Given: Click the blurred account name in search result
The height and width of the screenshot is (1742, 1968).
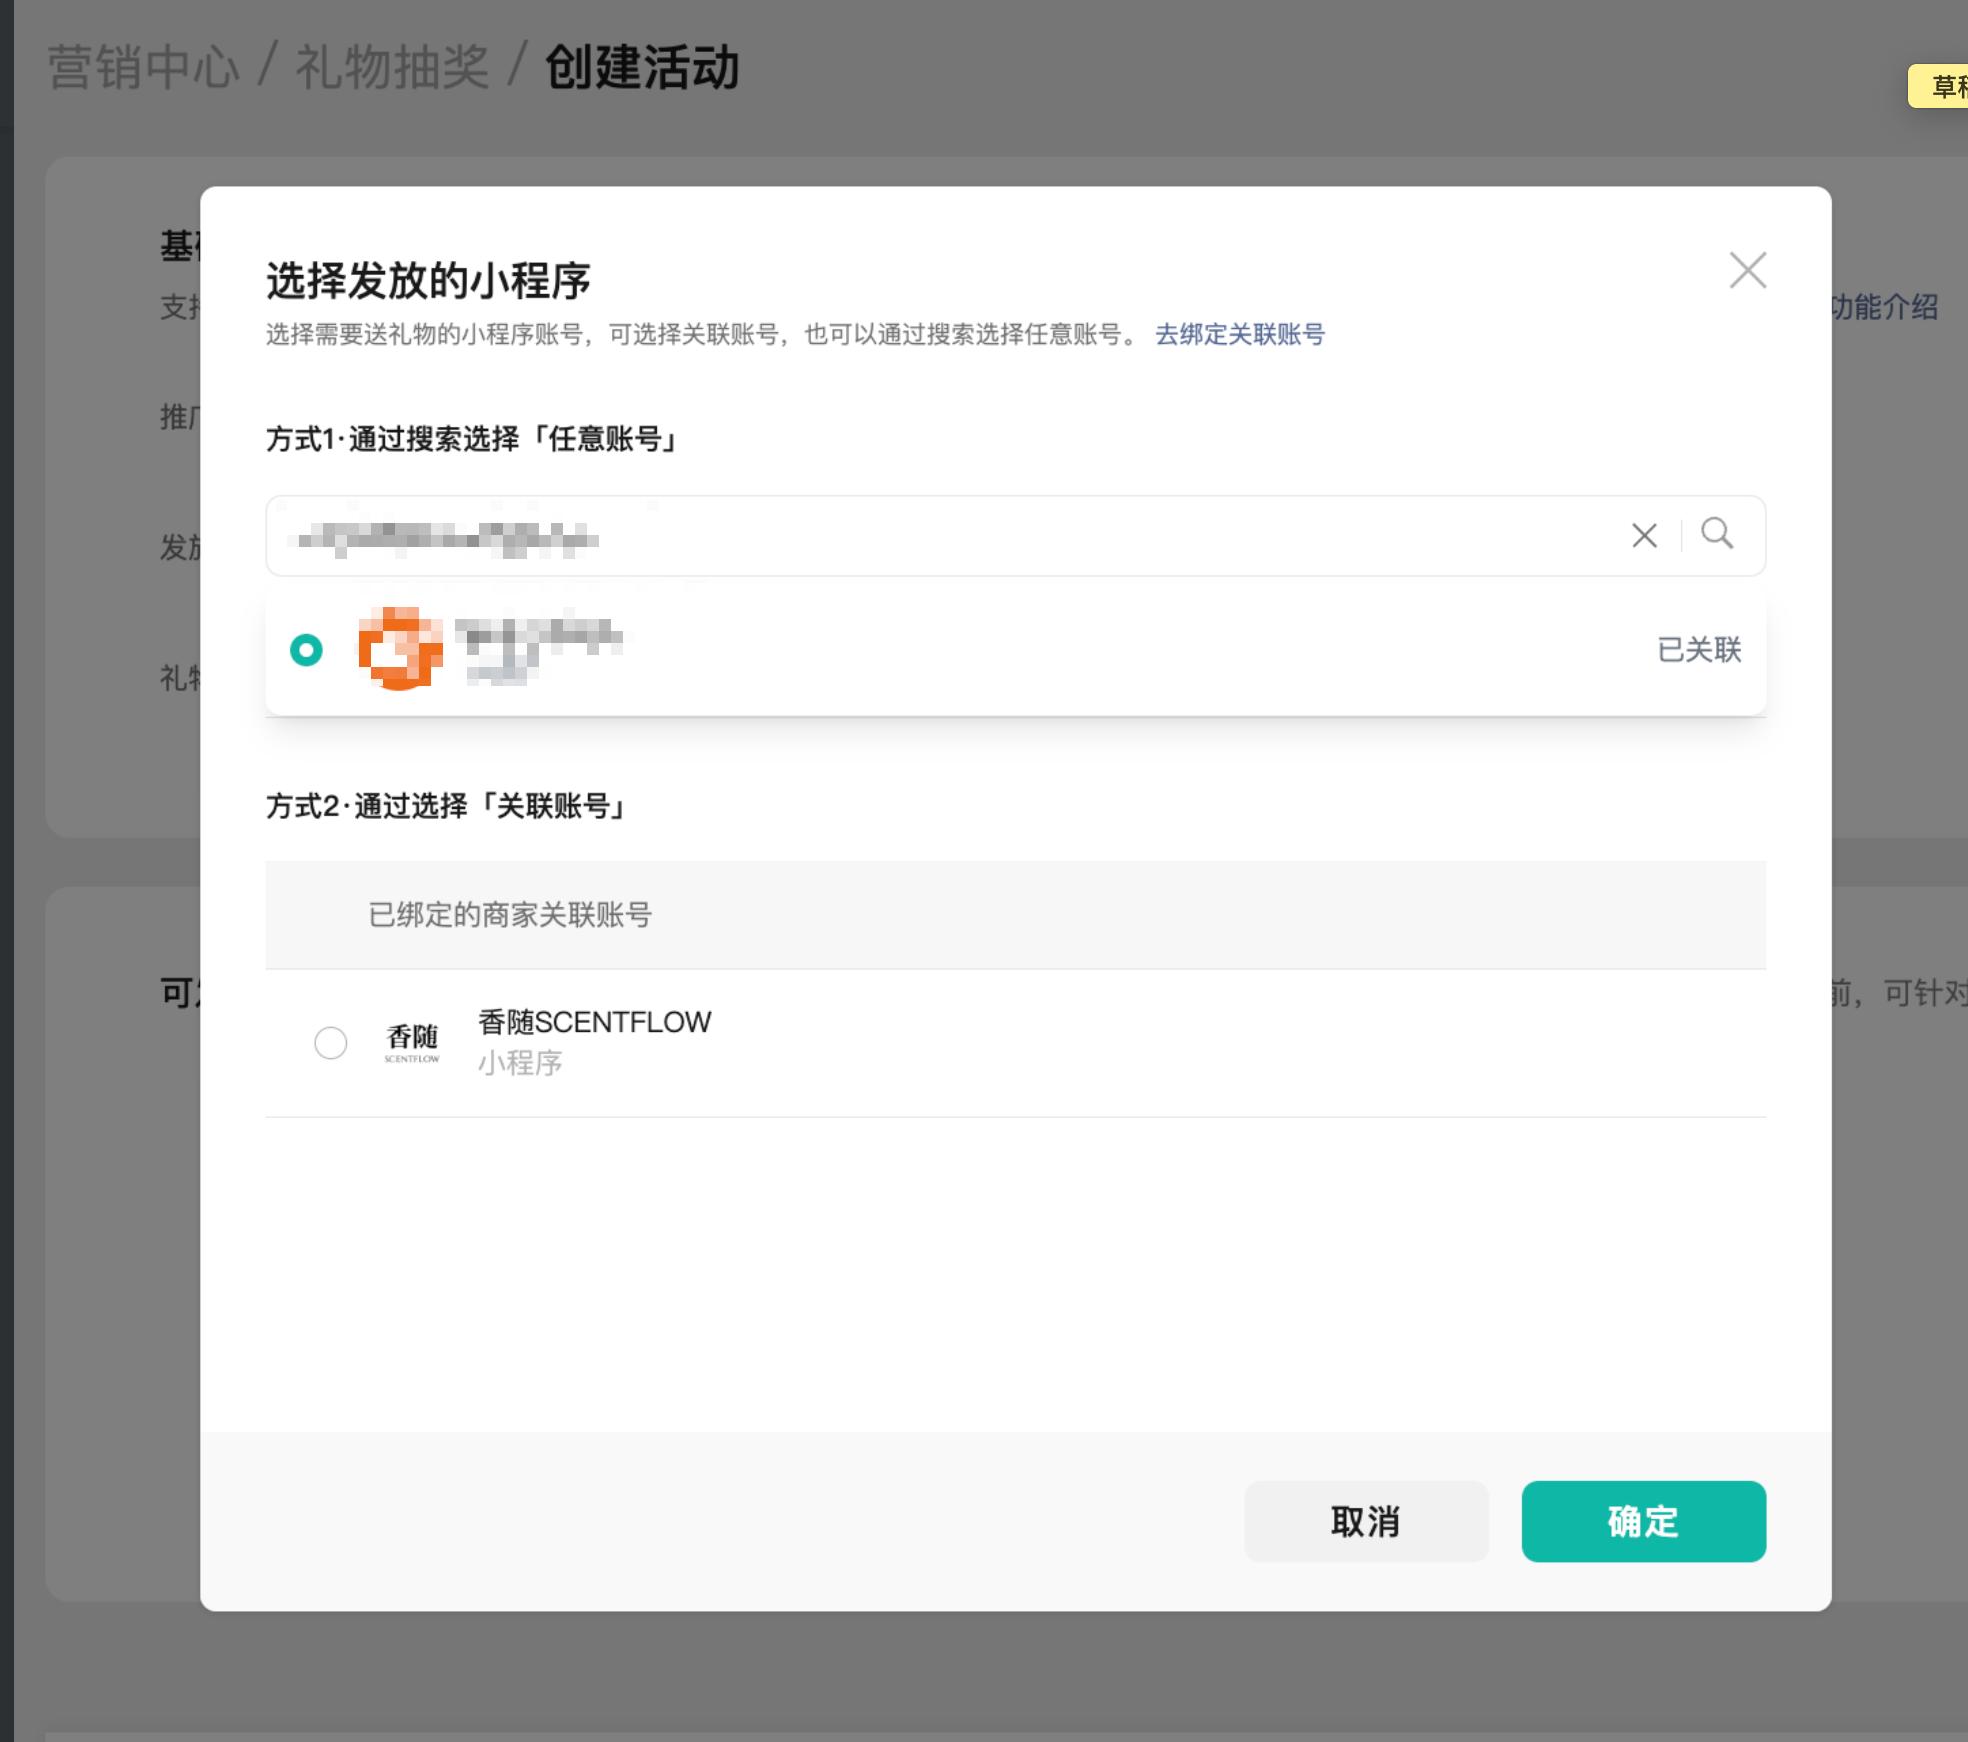Looking at the screenshot, I should point(538,634).
